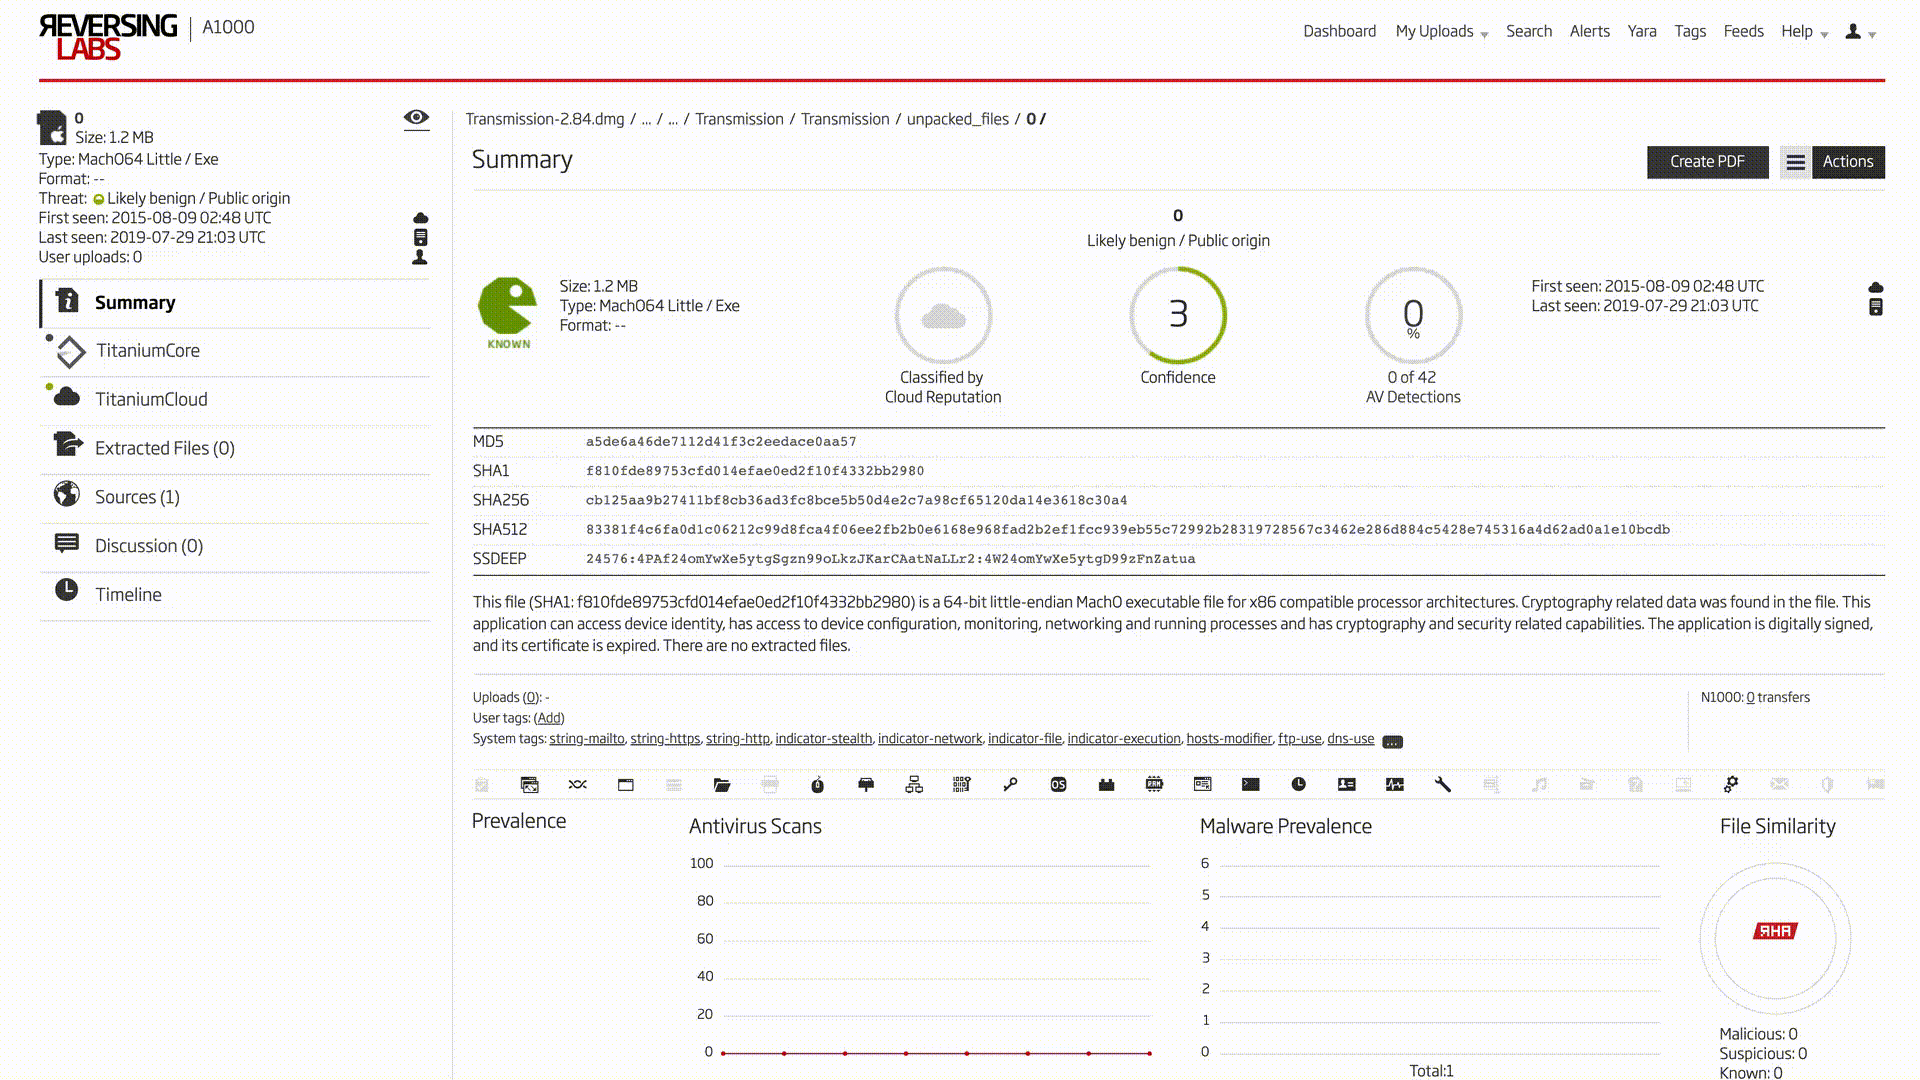1920x1080 pixels.
Task: Open the Tags page
Action: (1690, 32)
